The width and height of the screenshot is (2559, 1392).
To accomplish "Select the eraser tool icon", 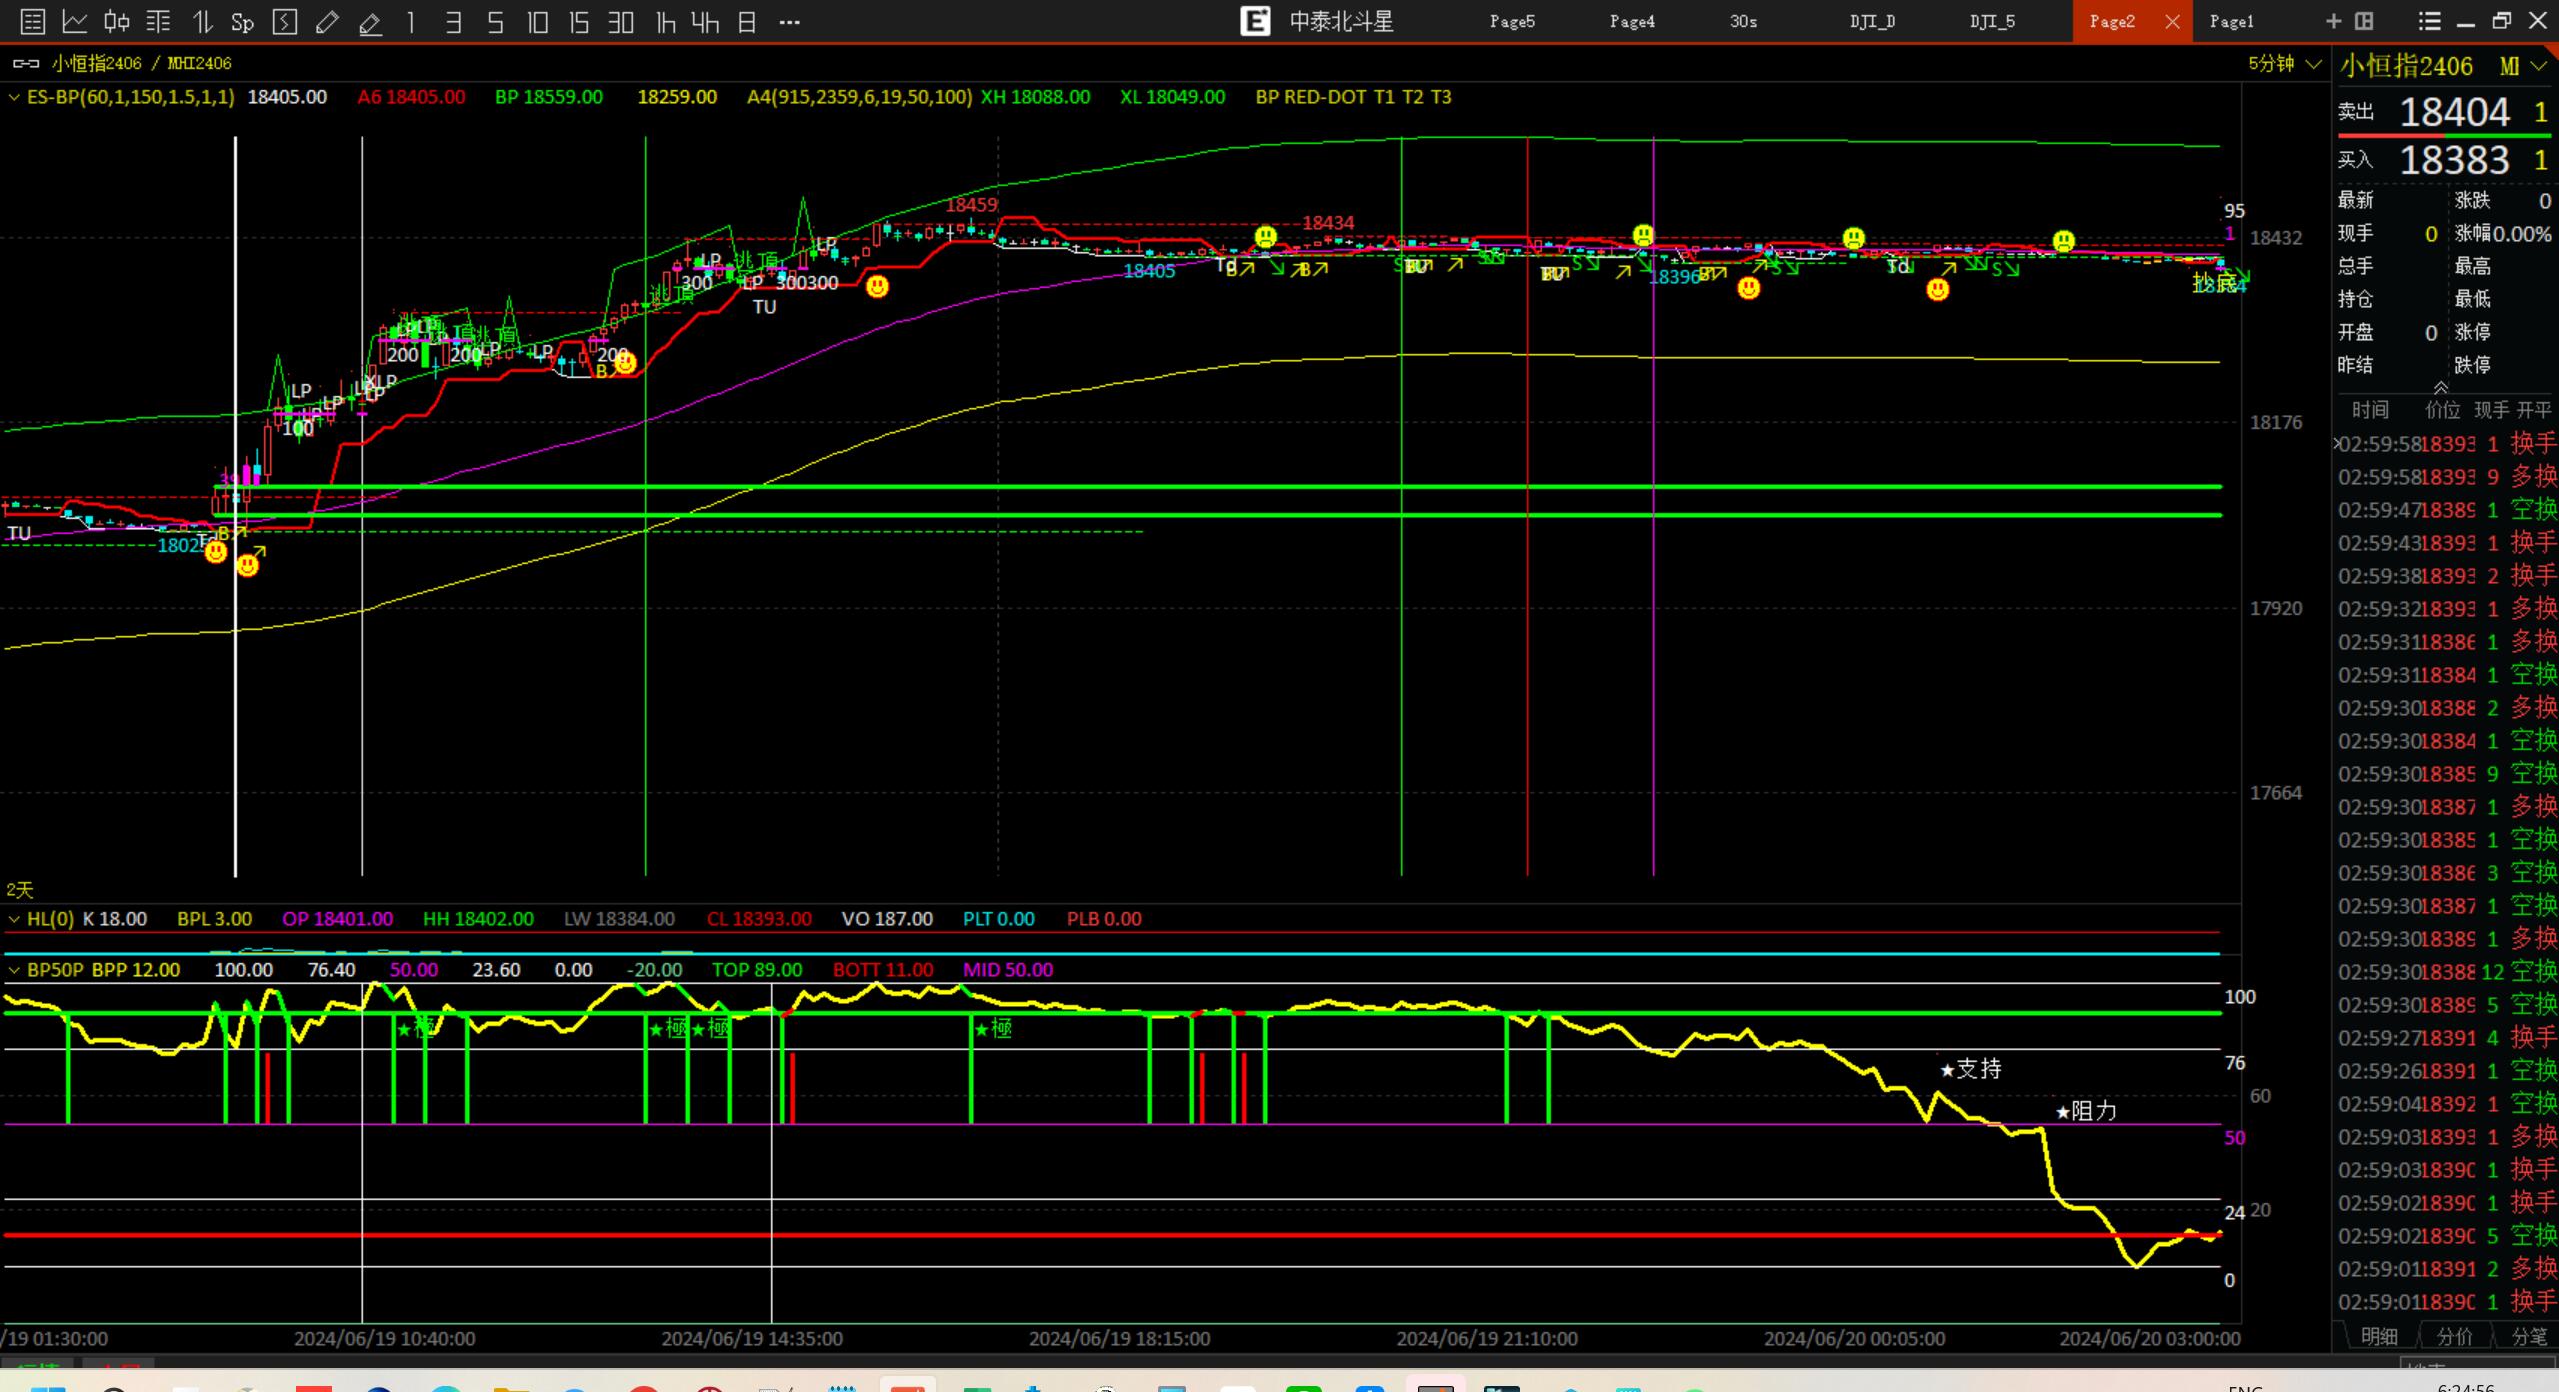I will (x=370, y=21).
